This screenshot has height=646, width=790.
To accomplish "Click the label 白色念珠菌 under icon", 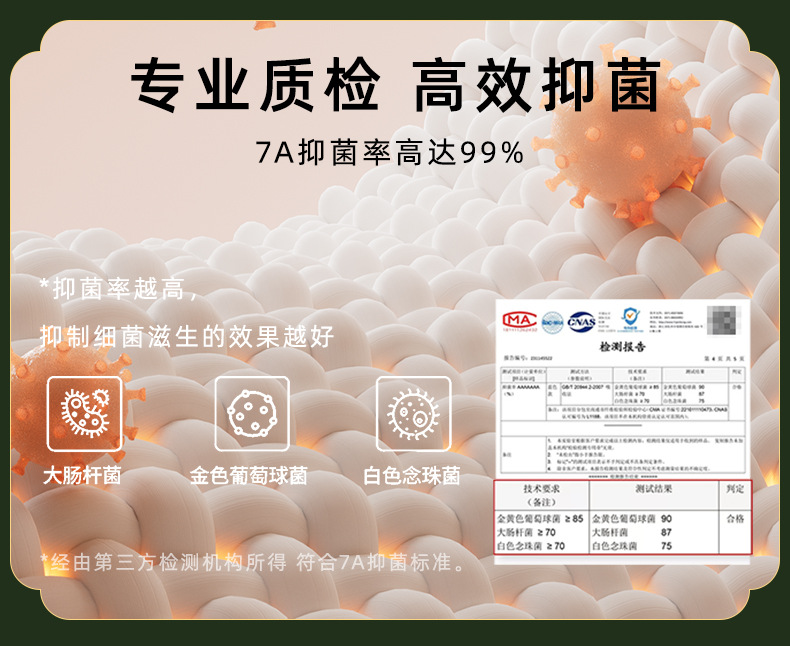I will coord(412,475).
